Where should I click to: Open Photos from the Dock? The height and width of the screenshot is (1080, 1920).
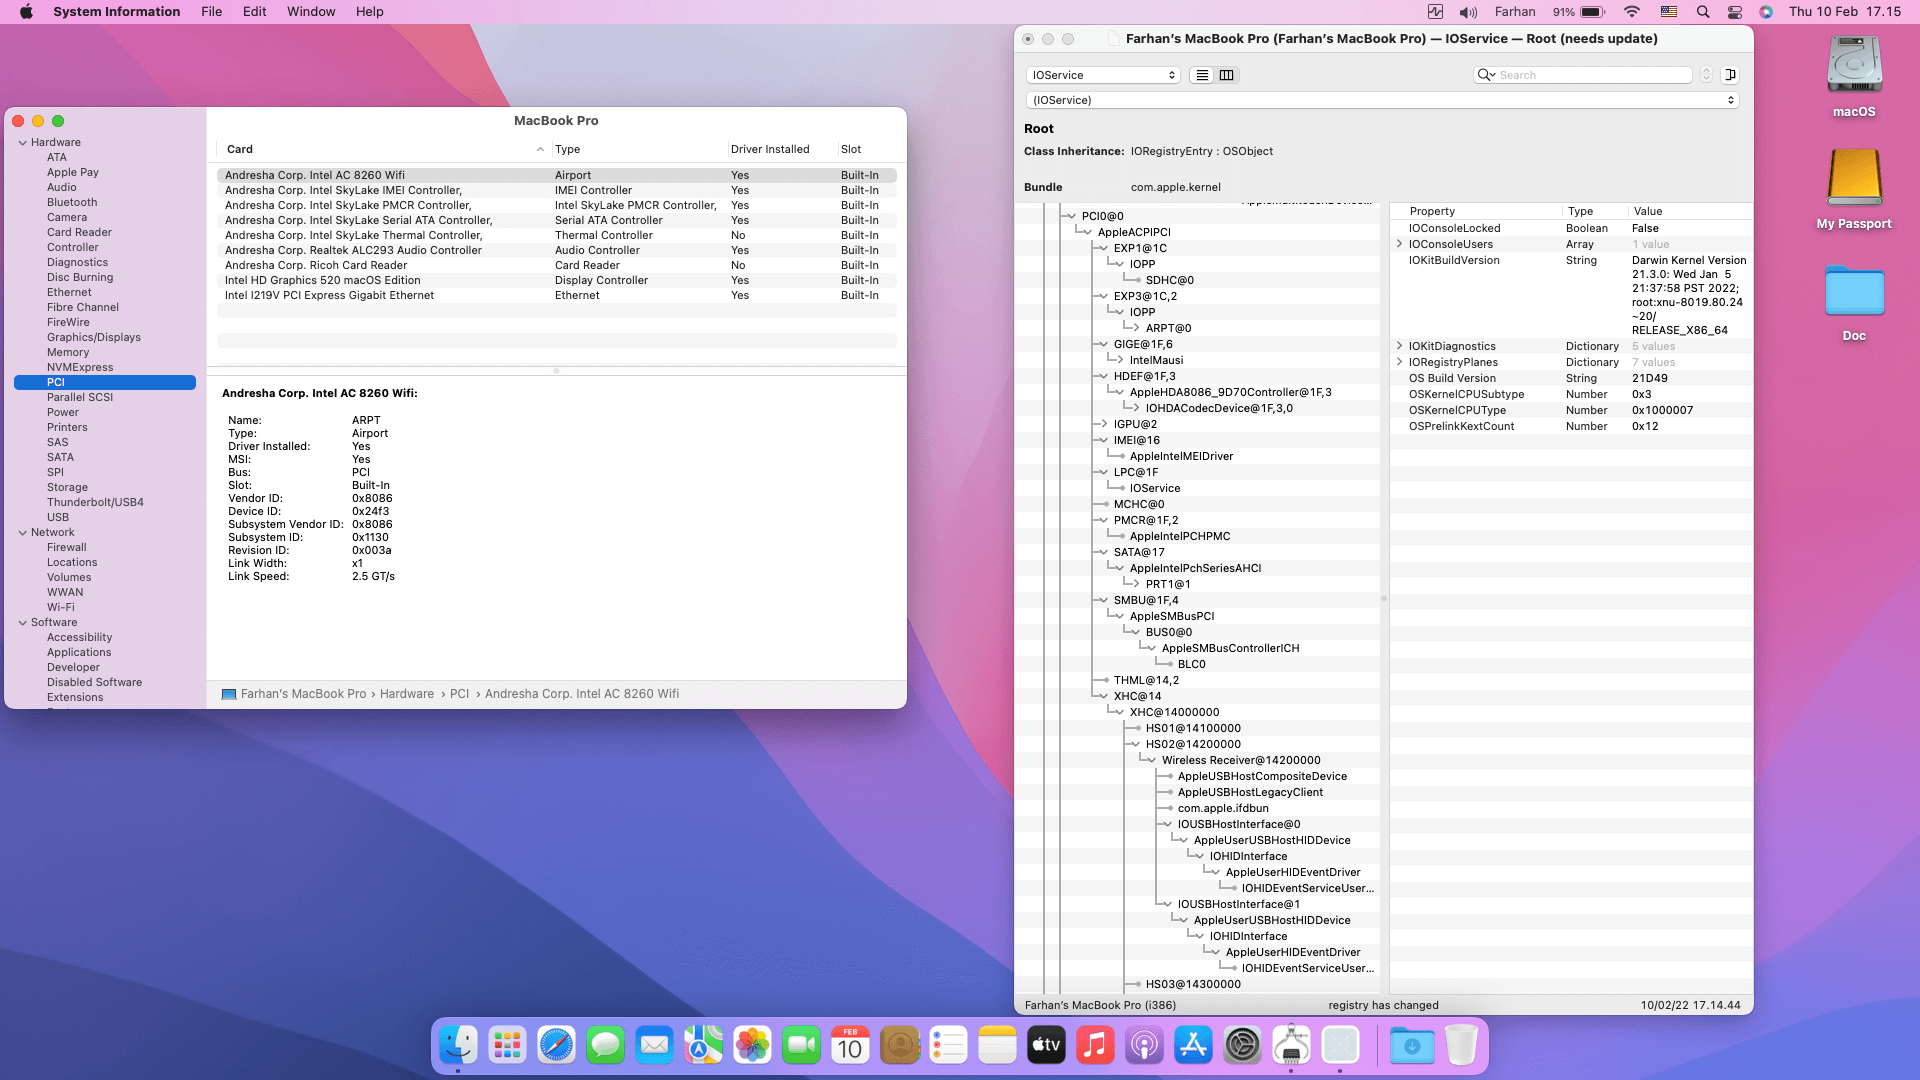tap(752, 1046)
